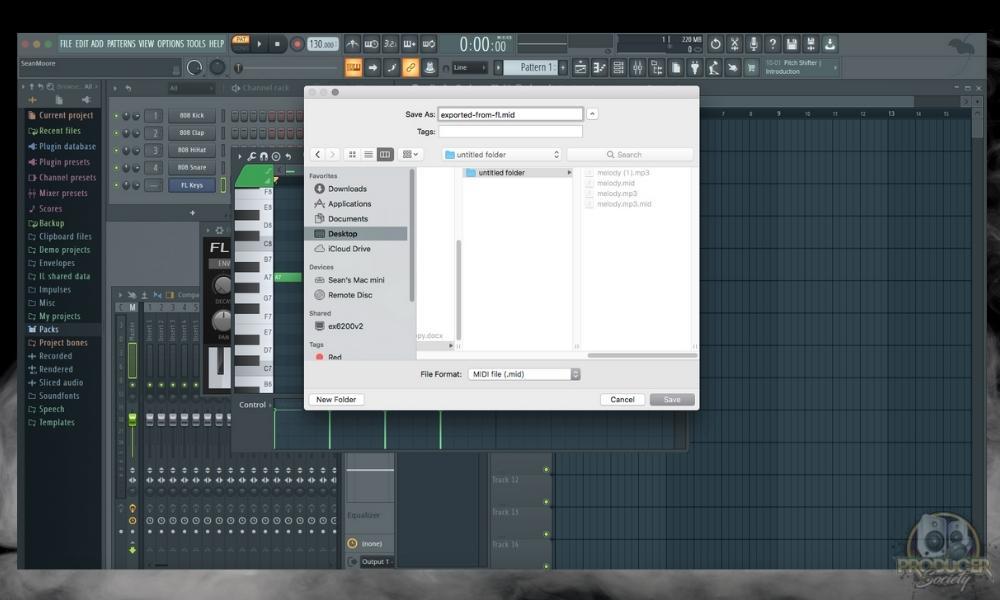Switch save dialog to icon view
This screenshot has height=600, width=1000.
tap(352, 154)
